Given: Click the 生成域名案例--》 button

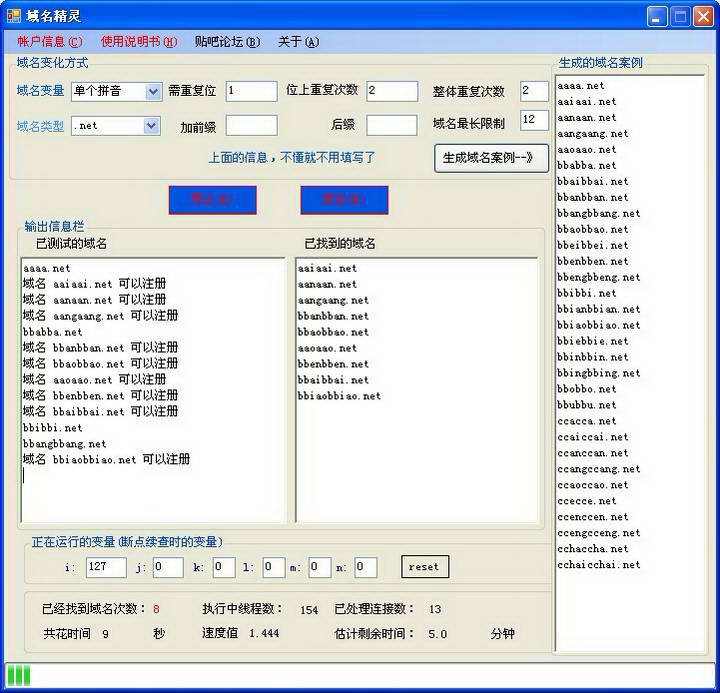Looking at the screenshot, I should pyautogui.click(x=491, y=158).
